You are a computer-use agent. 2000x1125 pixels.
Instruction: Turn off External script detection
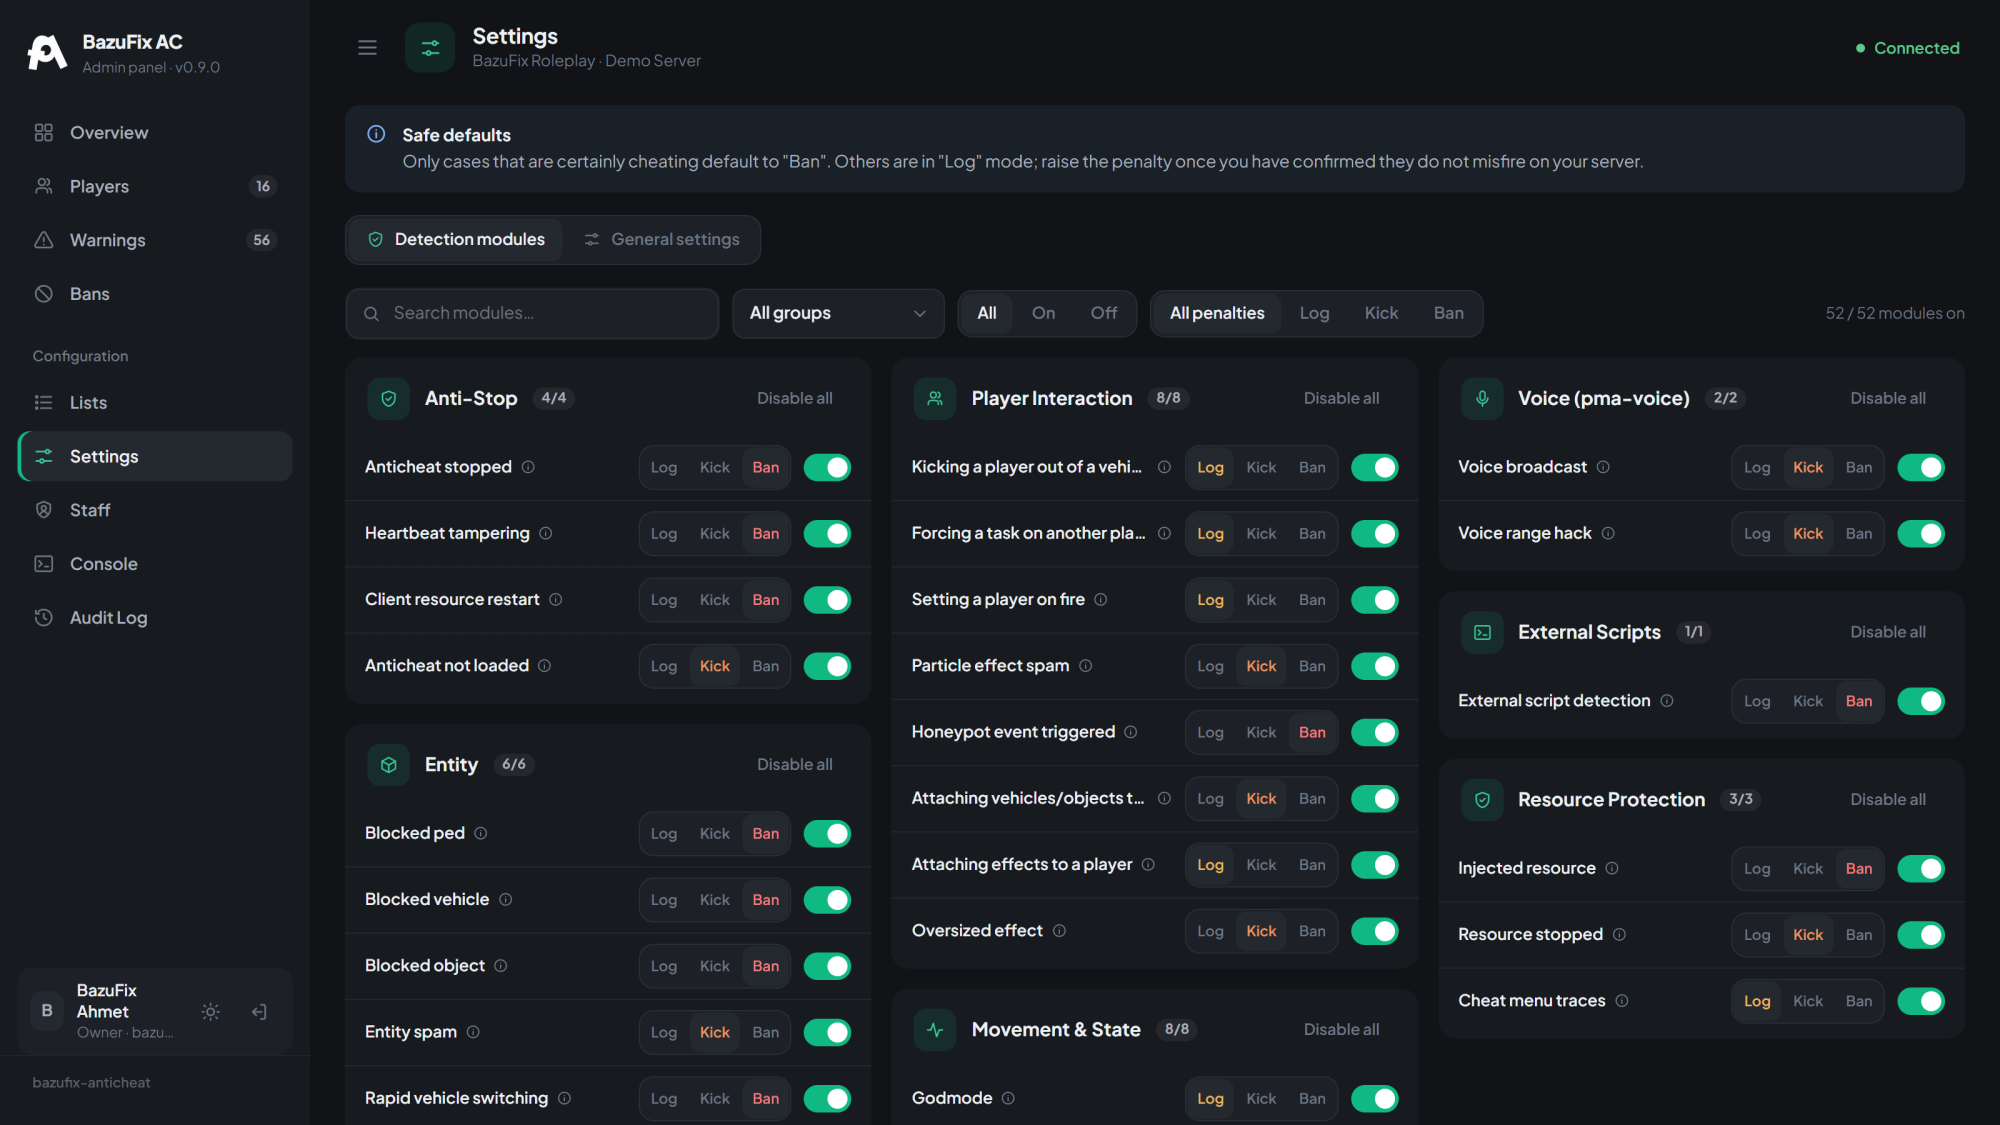pyautogui.click(x=1921, y=701)
